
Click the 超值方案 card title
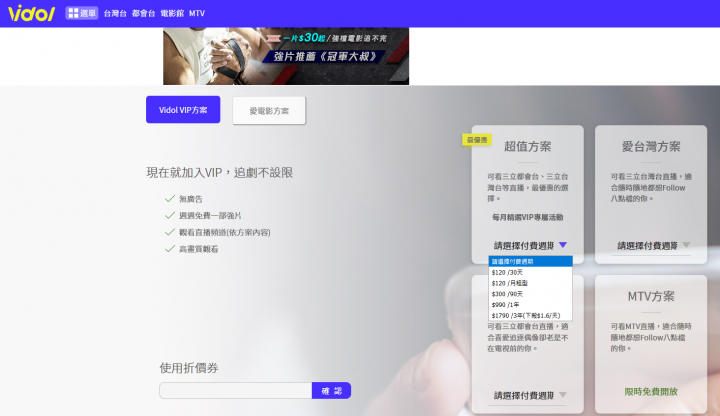tap(528, 146)
